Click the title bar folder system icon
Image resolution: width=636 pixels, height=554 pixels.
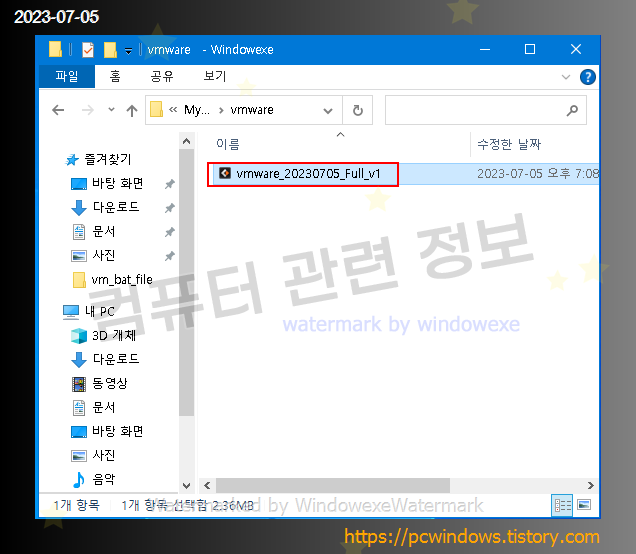tap(56, 49)
